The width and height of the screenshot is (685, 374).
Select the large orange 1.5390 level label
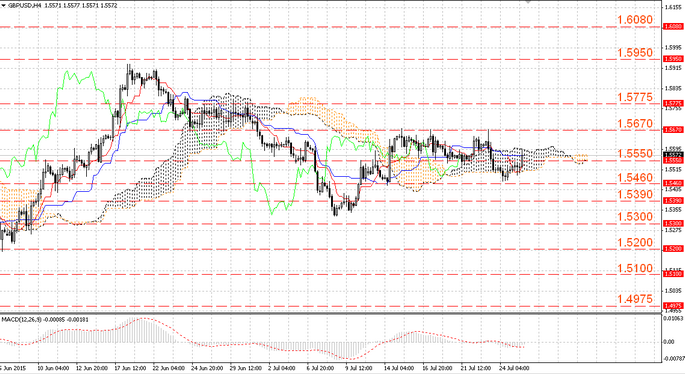(x=635, y=194)
